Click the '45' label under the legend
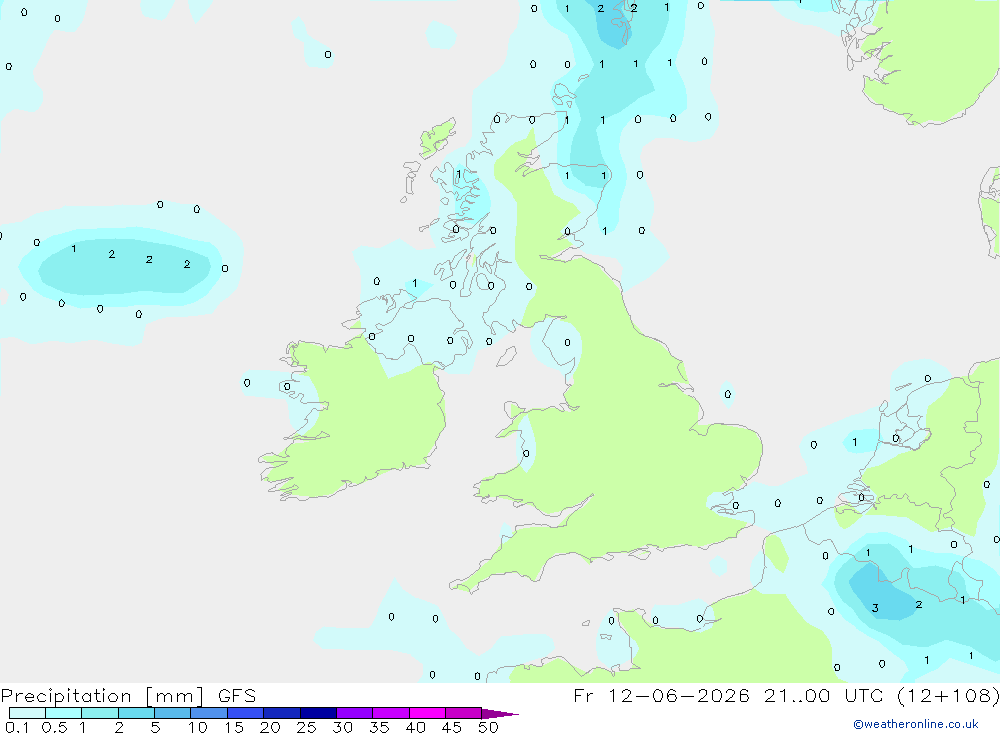This screenshot has width=1000, height=733. coord(452,727)
